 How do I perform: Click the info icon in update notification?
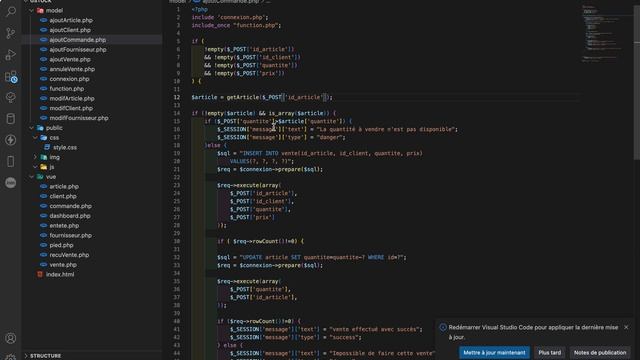tap(443, 327)
